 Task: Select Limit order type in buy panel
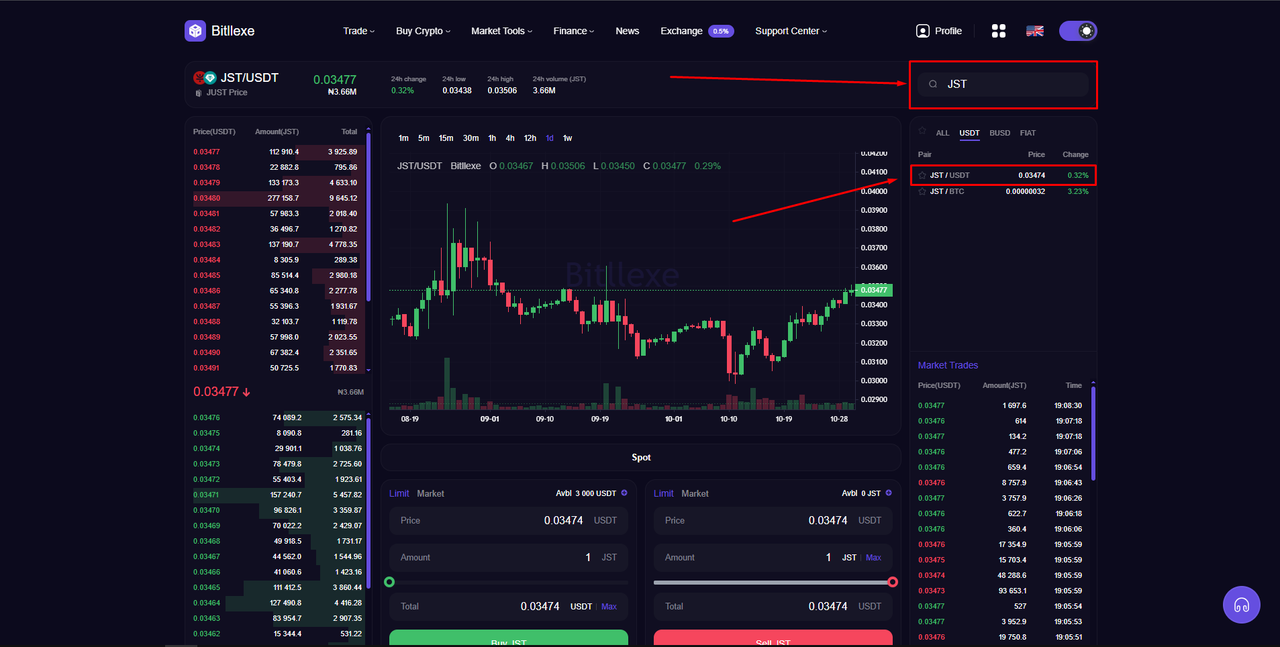tap(399, 493)
